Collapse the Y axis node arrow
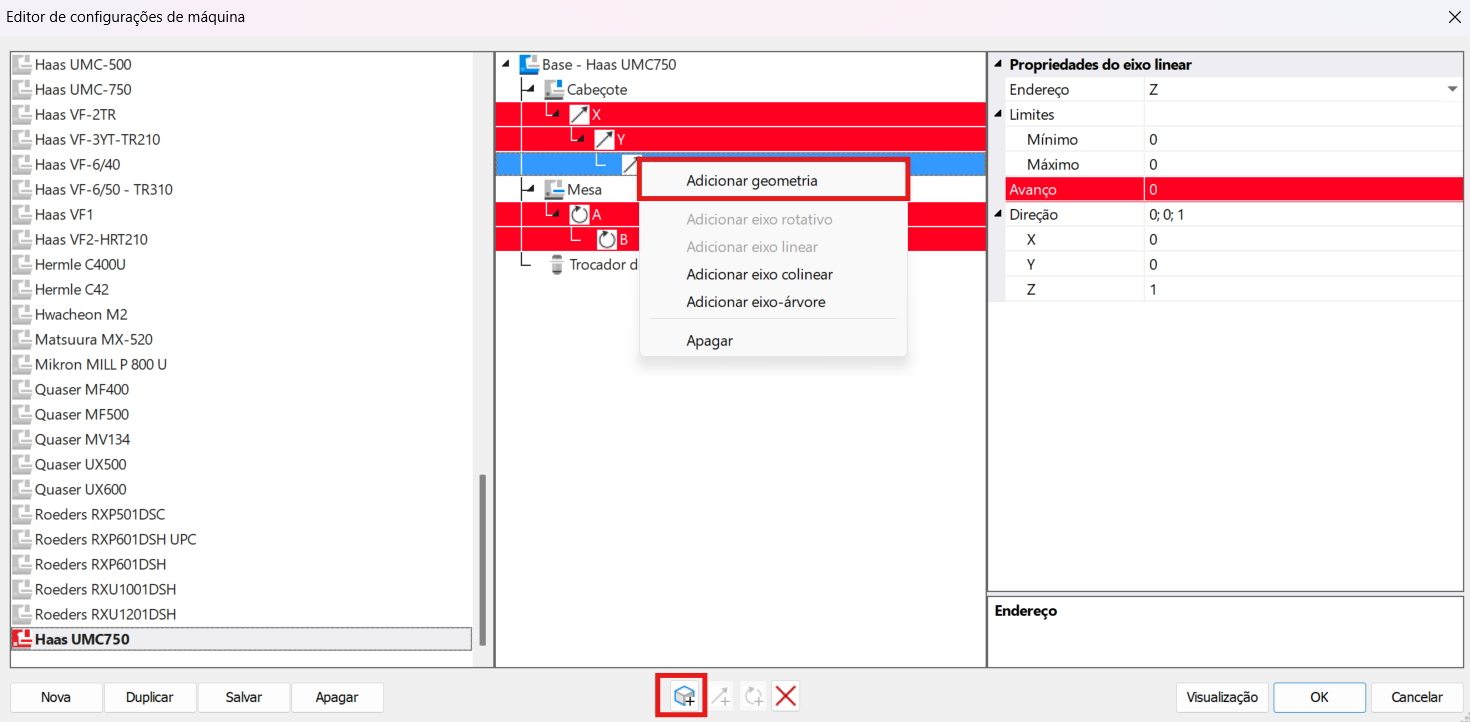1470x722 pixels. click(582, 140)
